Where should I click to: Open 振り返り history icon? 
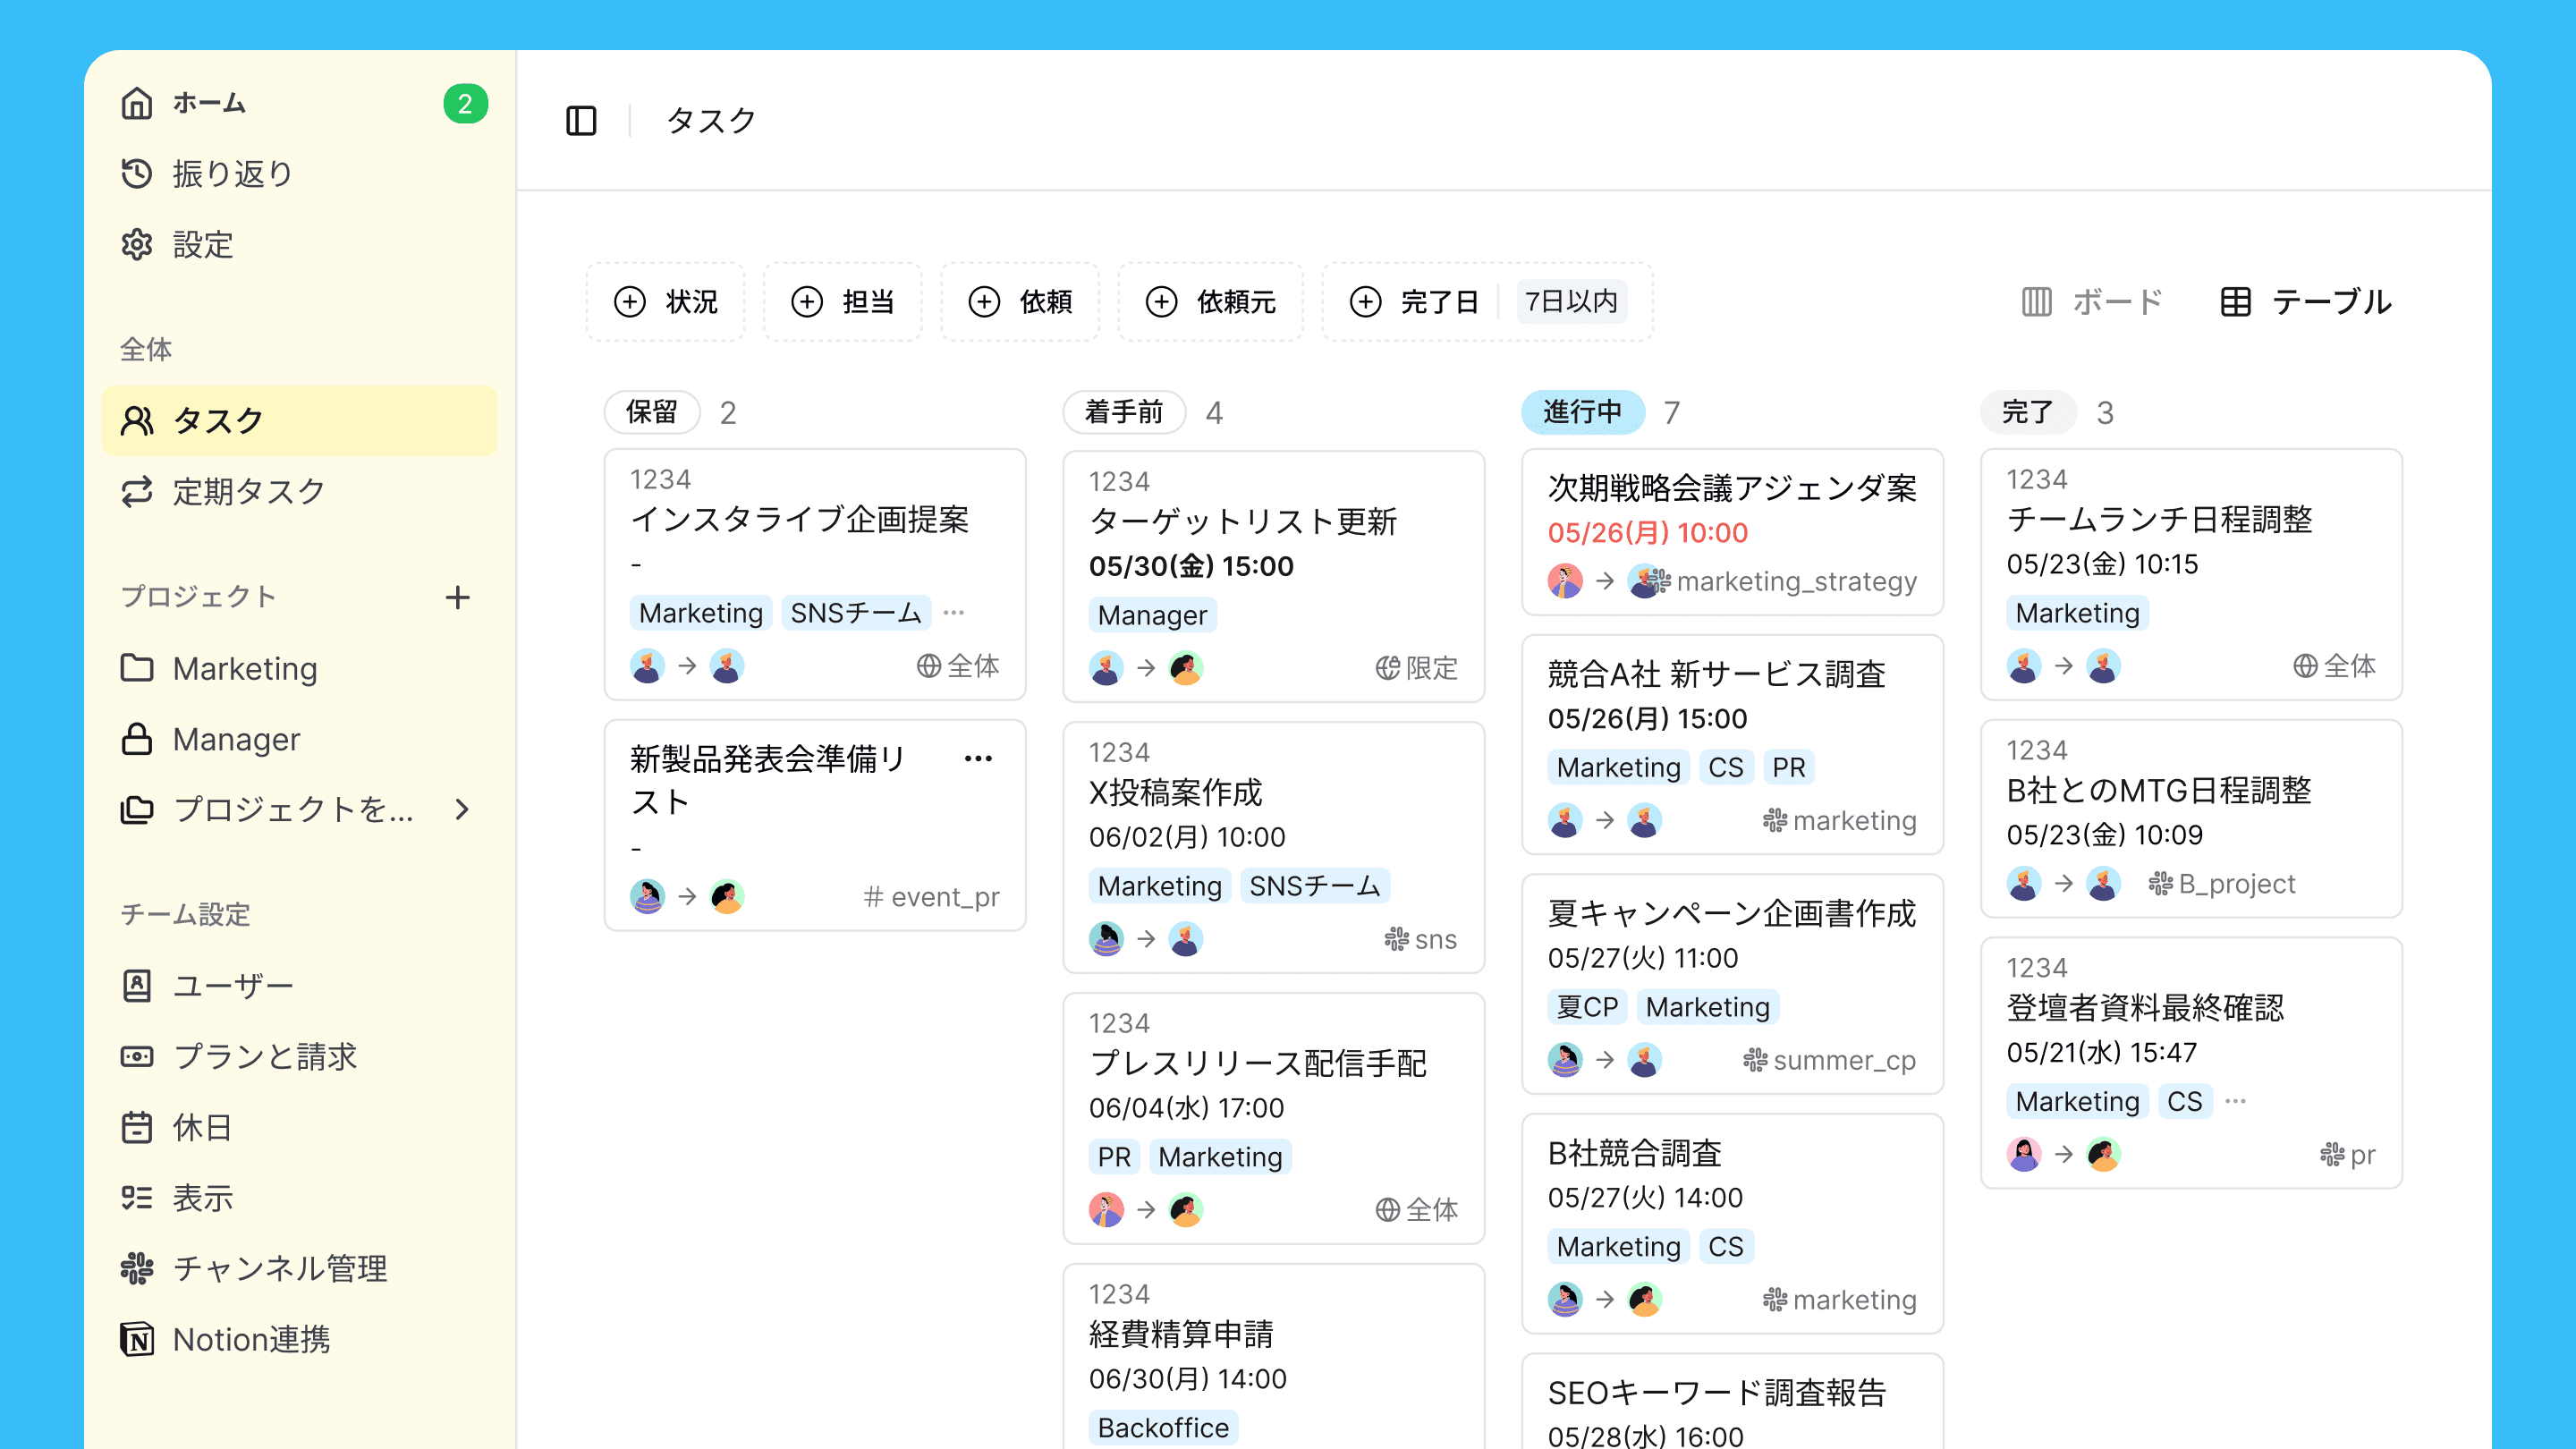[x=137, y=174]
